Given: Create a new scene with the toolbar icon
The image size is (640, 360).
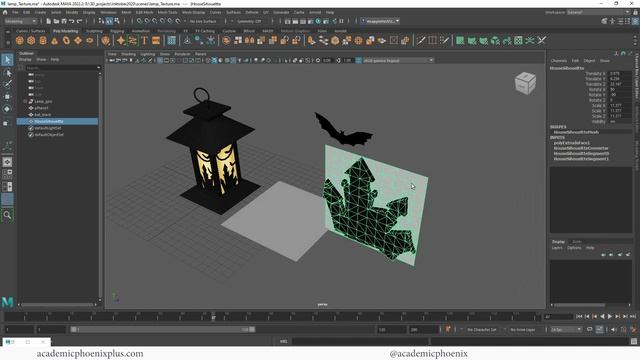Looking at the screenshot, I should point(49,21).
